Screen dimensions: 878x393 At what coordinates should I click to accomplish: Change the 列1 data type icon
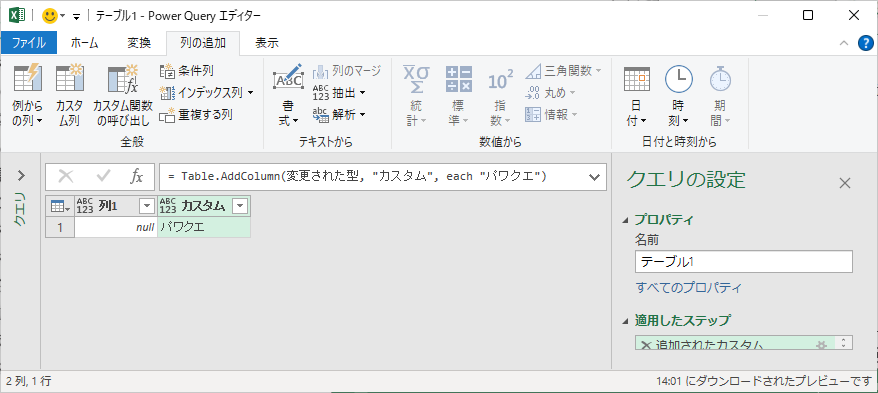(x=85, y=207)
